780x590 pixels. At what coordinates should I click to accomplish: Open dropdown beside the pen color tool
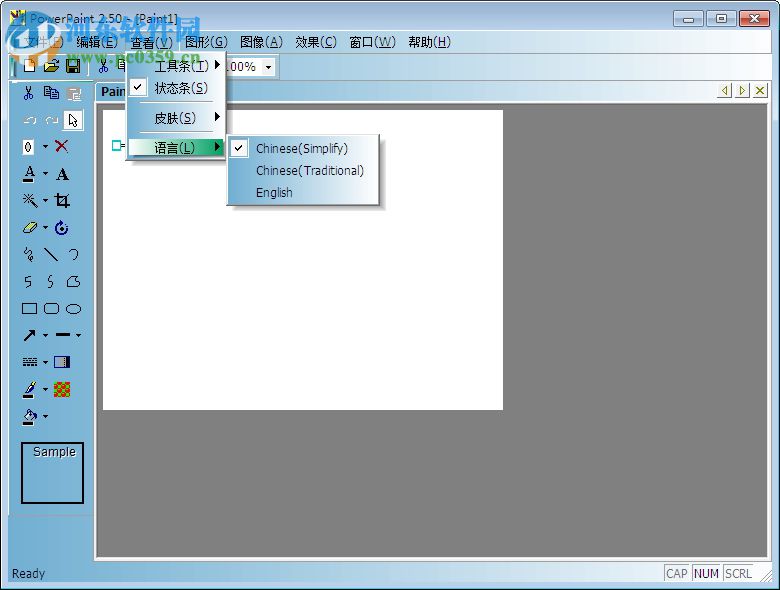pos(45,389)
